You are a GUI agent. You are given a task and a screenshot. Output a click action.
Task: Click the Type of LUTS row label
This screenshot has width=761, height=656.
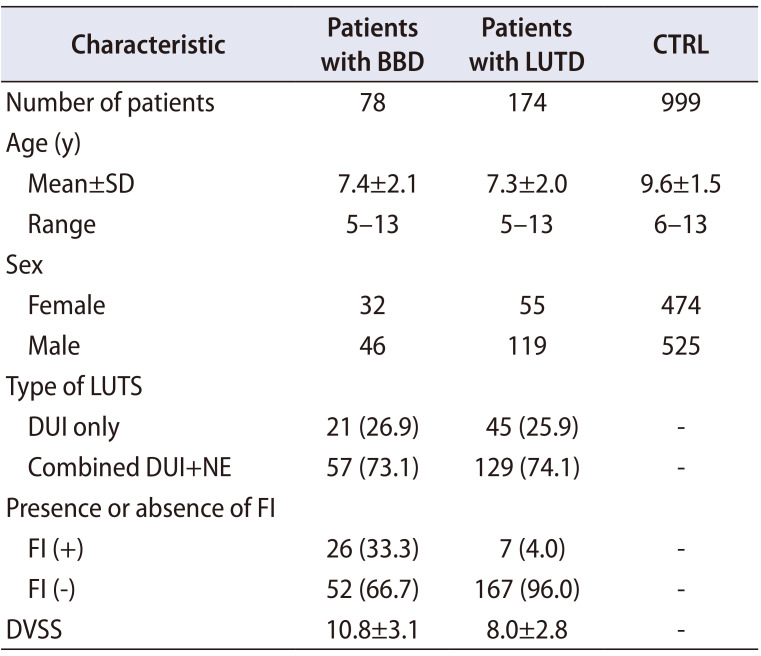(75, 387)
